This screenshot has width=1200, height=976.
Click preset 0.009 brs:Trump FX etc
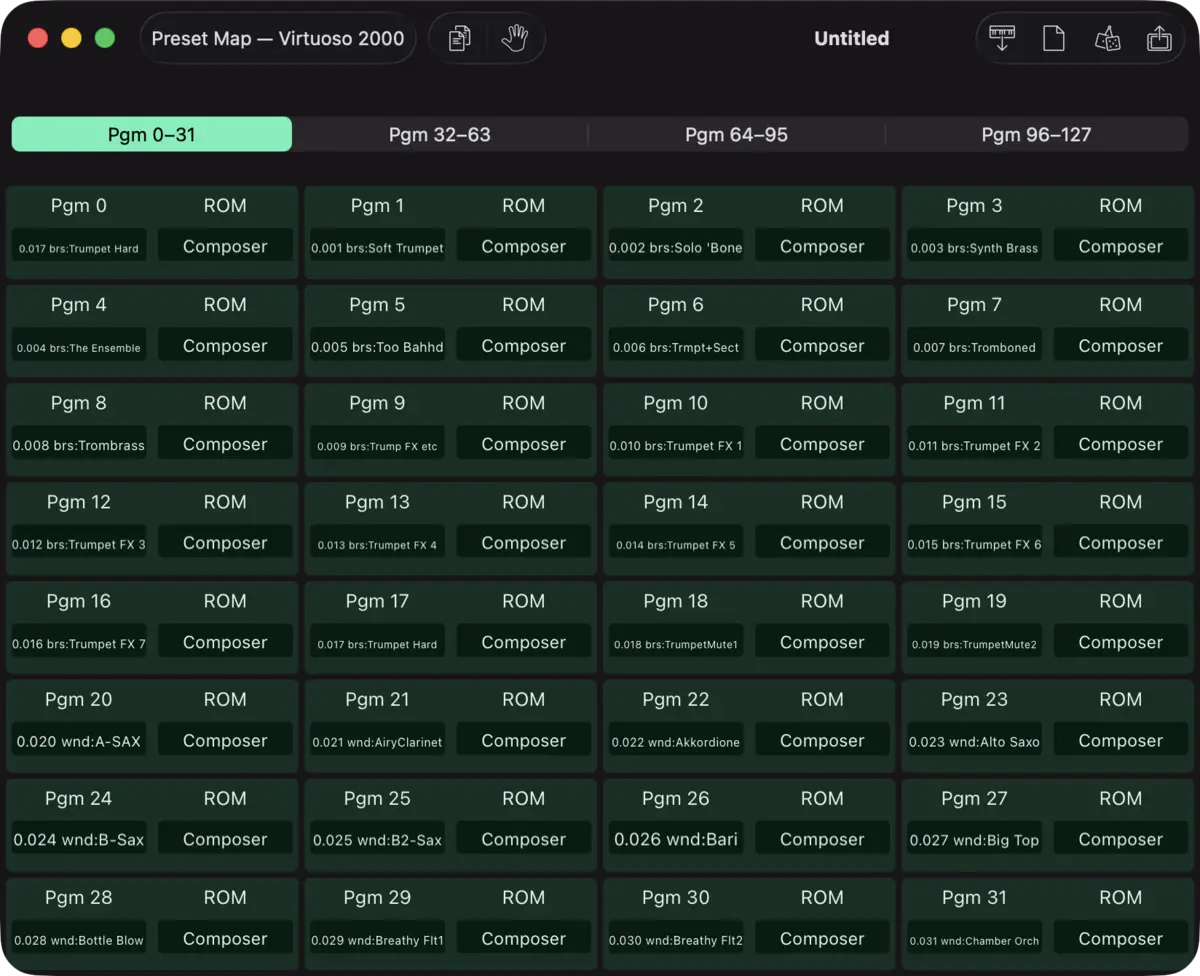click(377, 445)
